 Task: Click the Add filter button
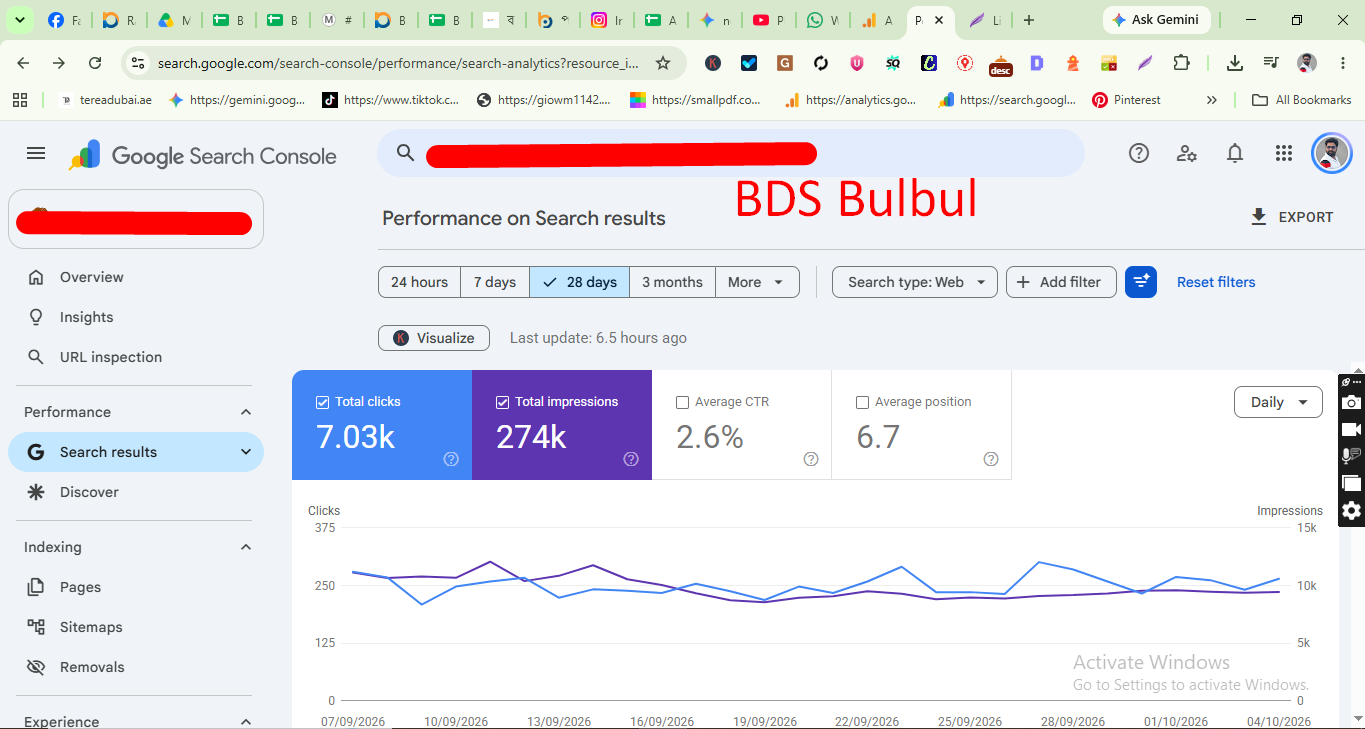pos(1059,282)
